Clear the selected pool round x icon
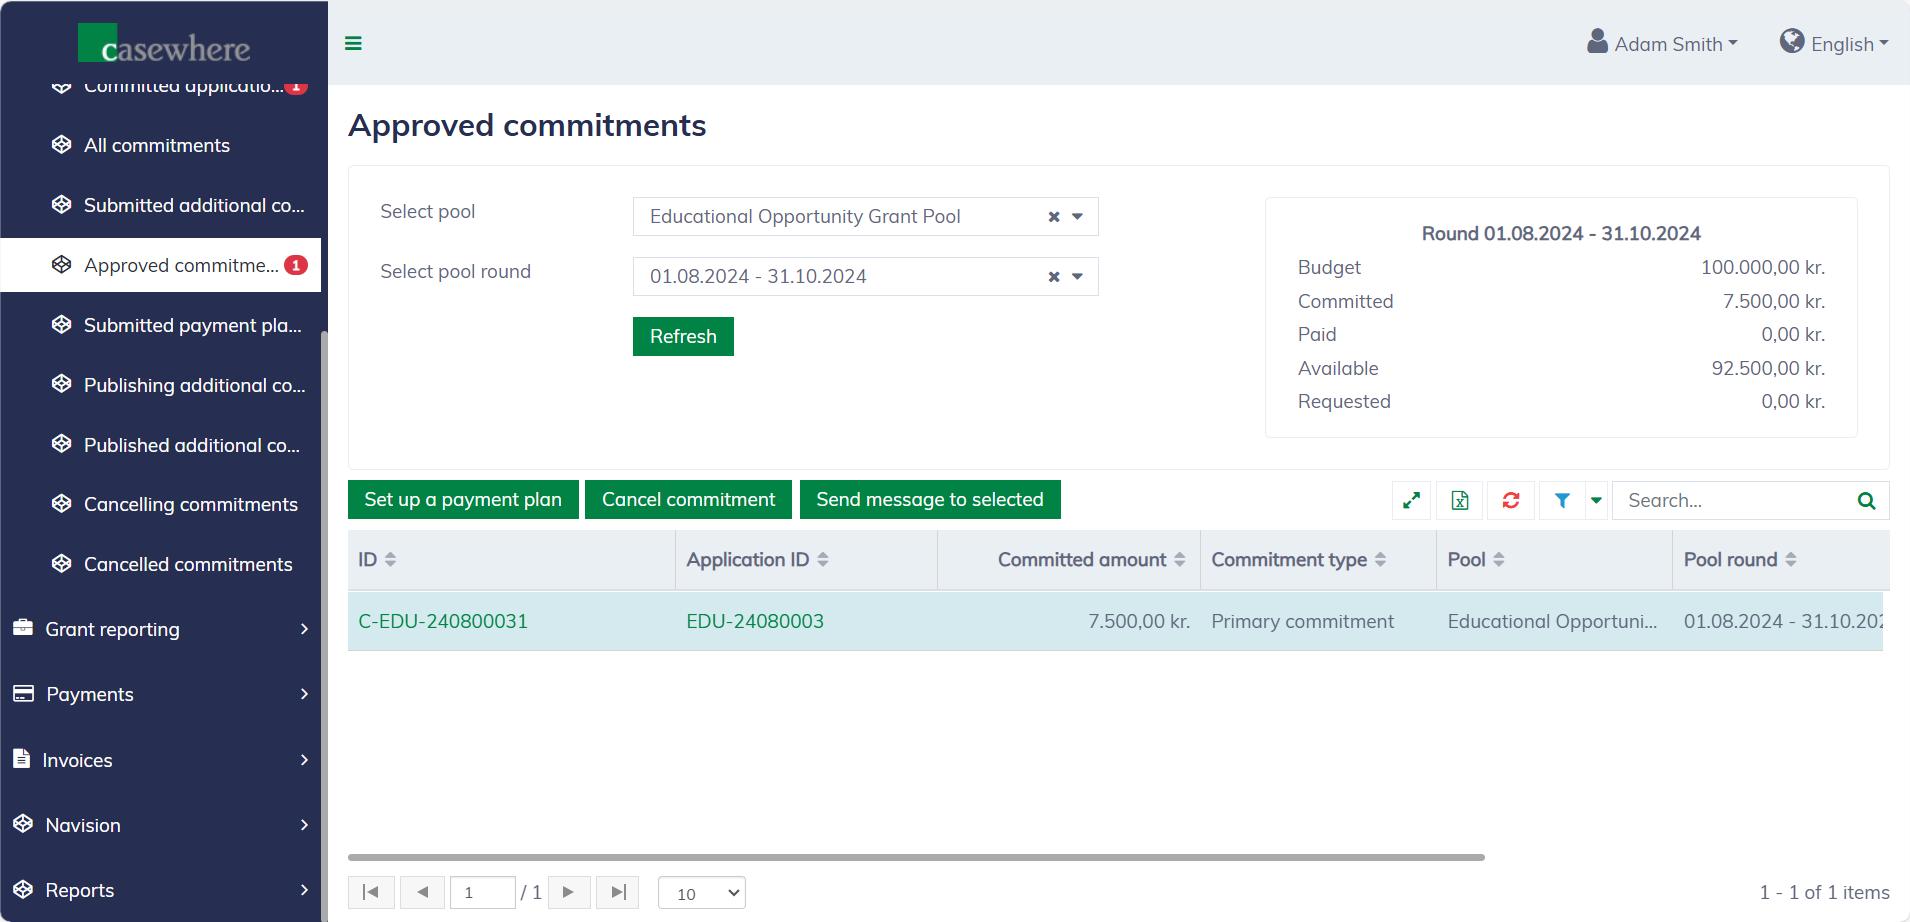1910x922 pixels. (x=1054, y=277)
